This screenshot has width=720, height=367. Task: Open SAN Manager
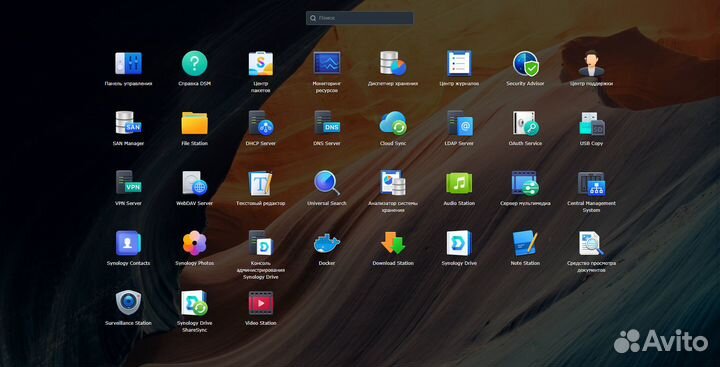tap(128, 123)
